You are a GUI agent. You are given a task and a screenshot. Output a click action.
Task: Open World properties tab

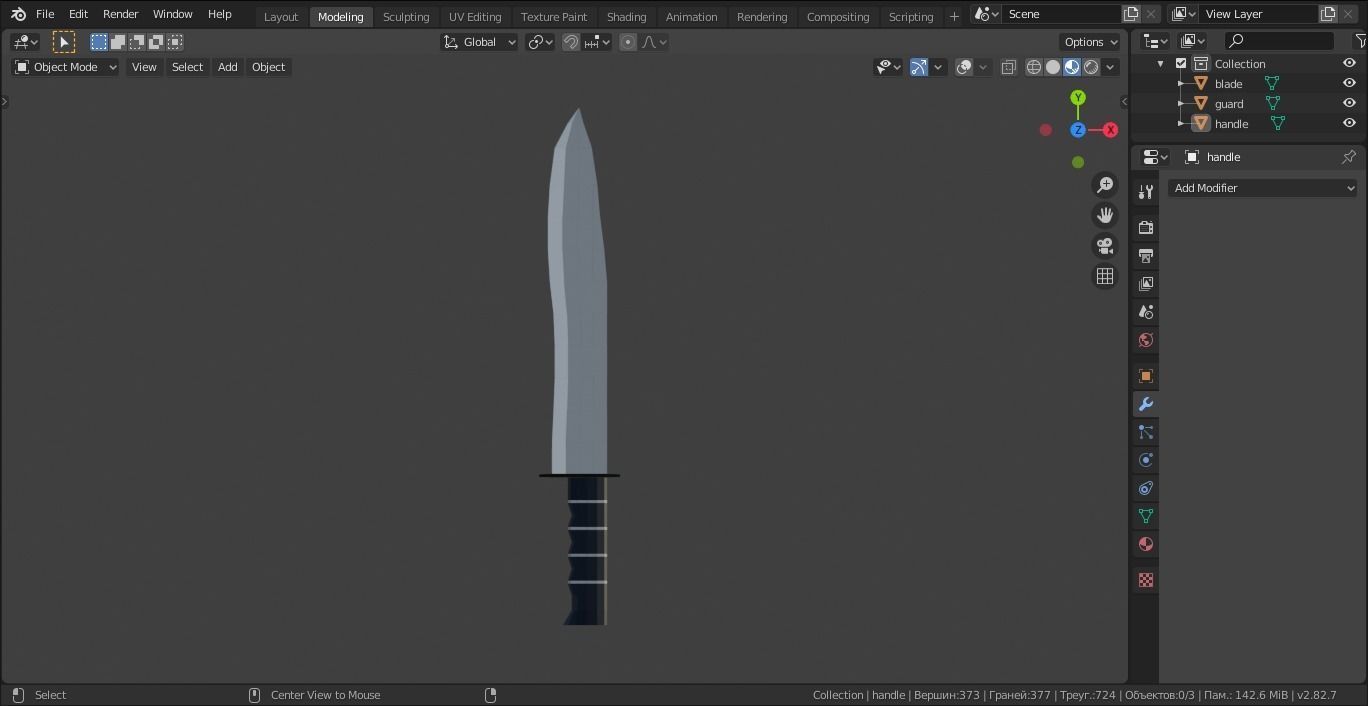[1146, 340]
